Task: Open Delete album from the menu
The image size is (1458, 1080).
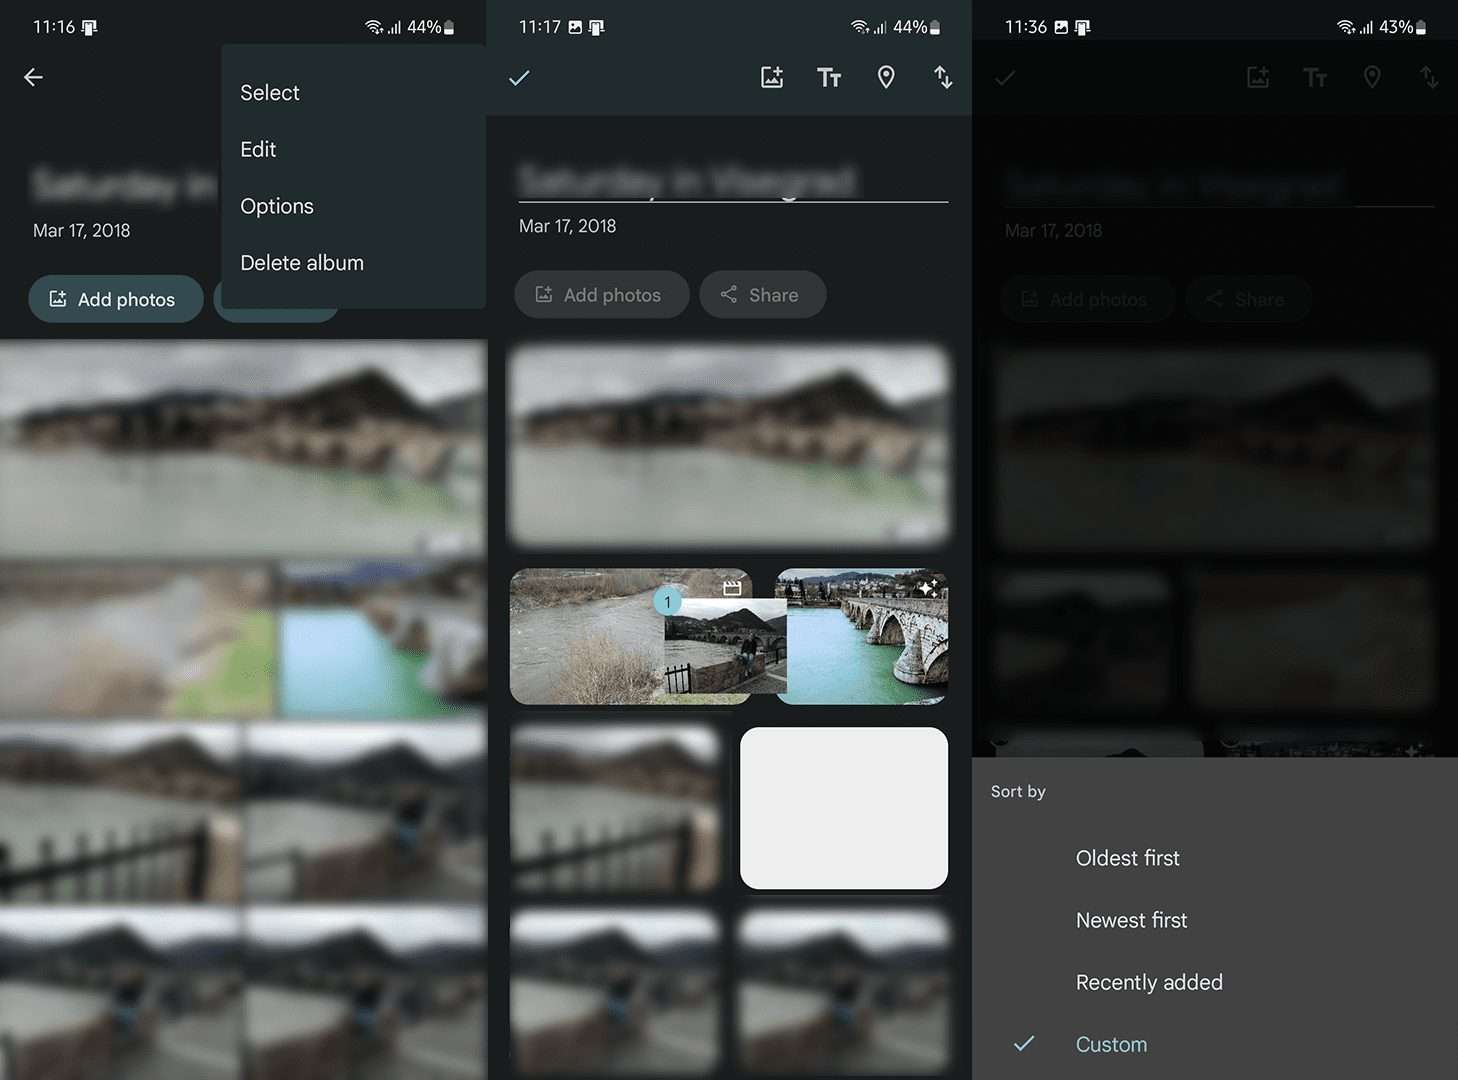Action: tap(301, 262)
